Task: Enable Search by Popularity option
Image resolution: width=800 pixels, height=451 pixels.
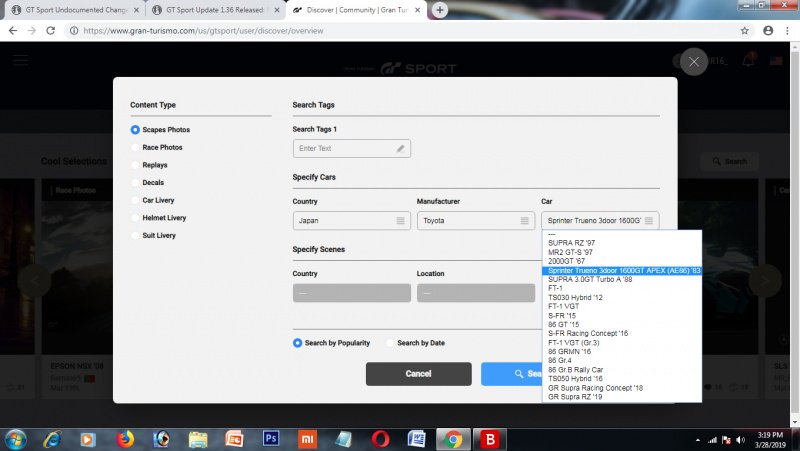Action: coord(297,343)
